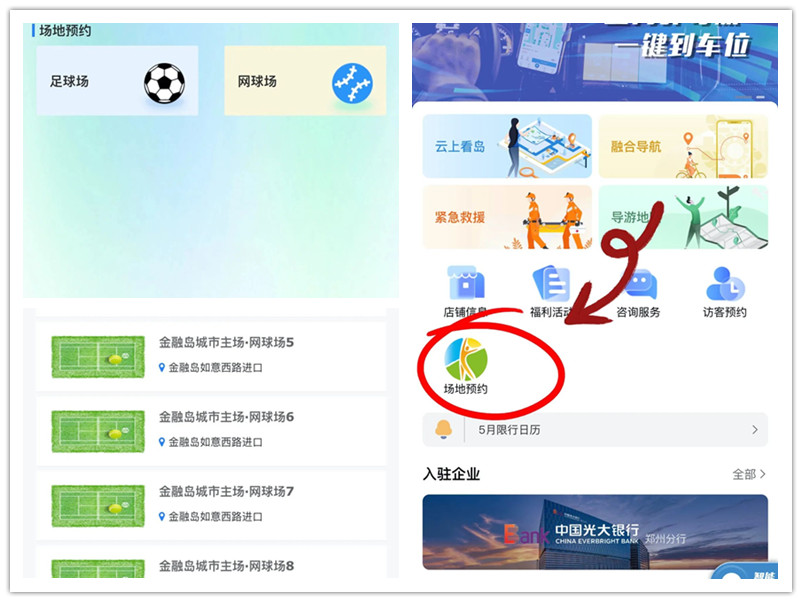Click the bell notification icon

(x=443, y=430)
